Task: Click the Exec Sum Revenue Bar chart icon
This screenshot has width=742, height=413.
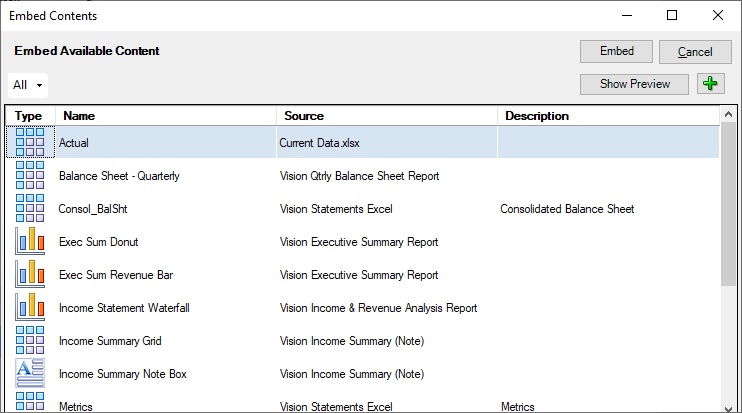Action: point(30,274)
